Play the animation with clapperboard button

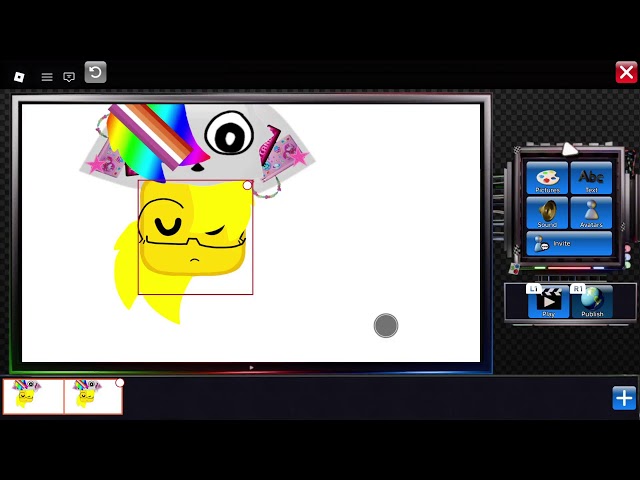(548, 302)
